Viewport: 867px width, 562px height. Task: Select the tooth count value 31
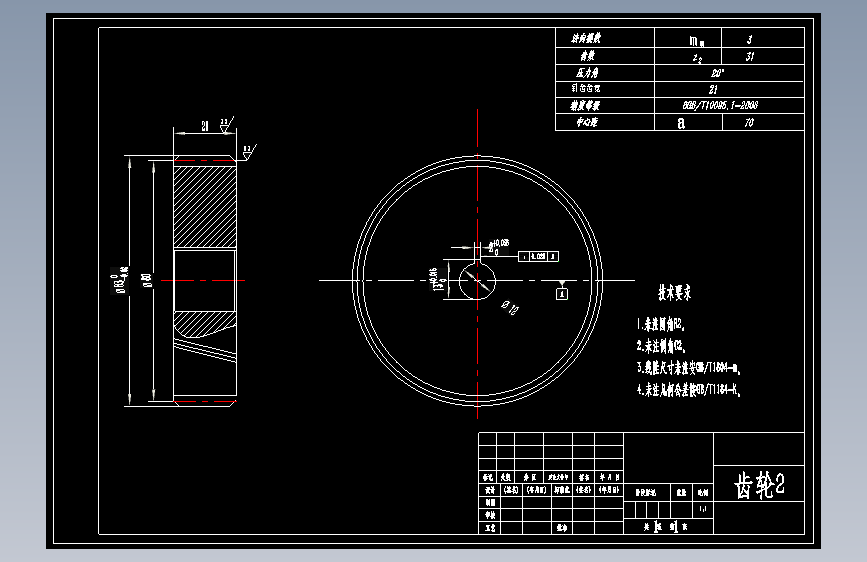(749, 56)
